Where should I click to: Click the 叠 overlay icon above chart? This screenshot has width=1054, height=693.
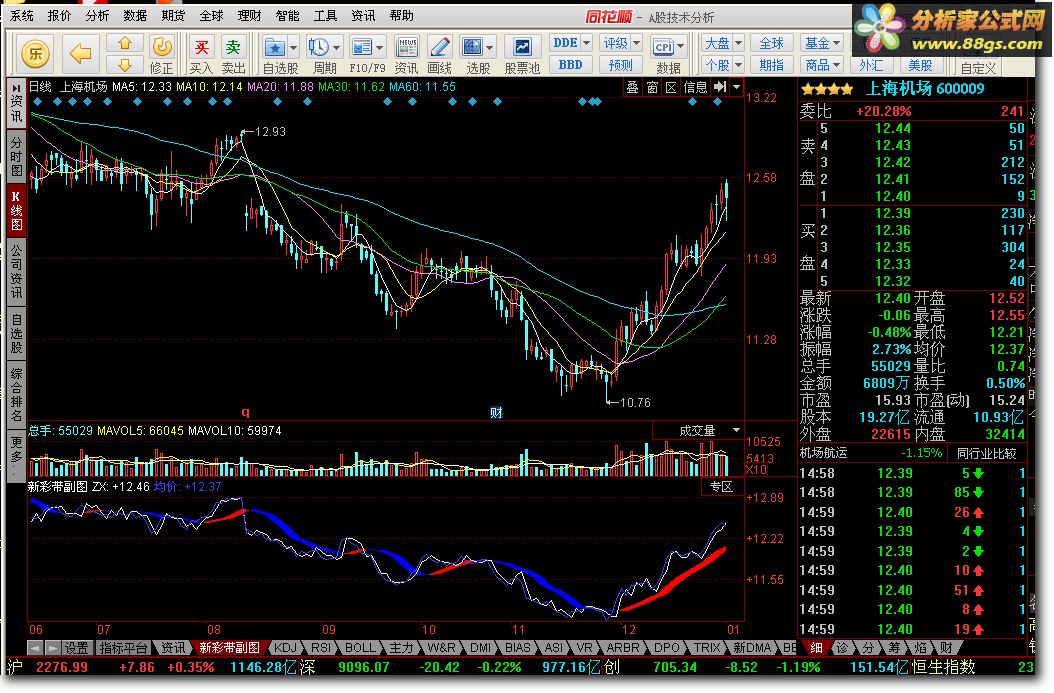point(633,87)
